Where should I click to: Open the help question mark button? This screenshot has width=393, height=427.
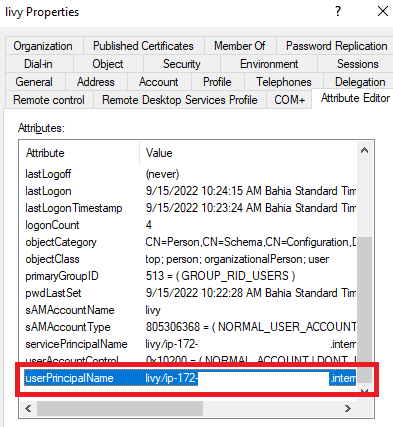click(338, 12)
